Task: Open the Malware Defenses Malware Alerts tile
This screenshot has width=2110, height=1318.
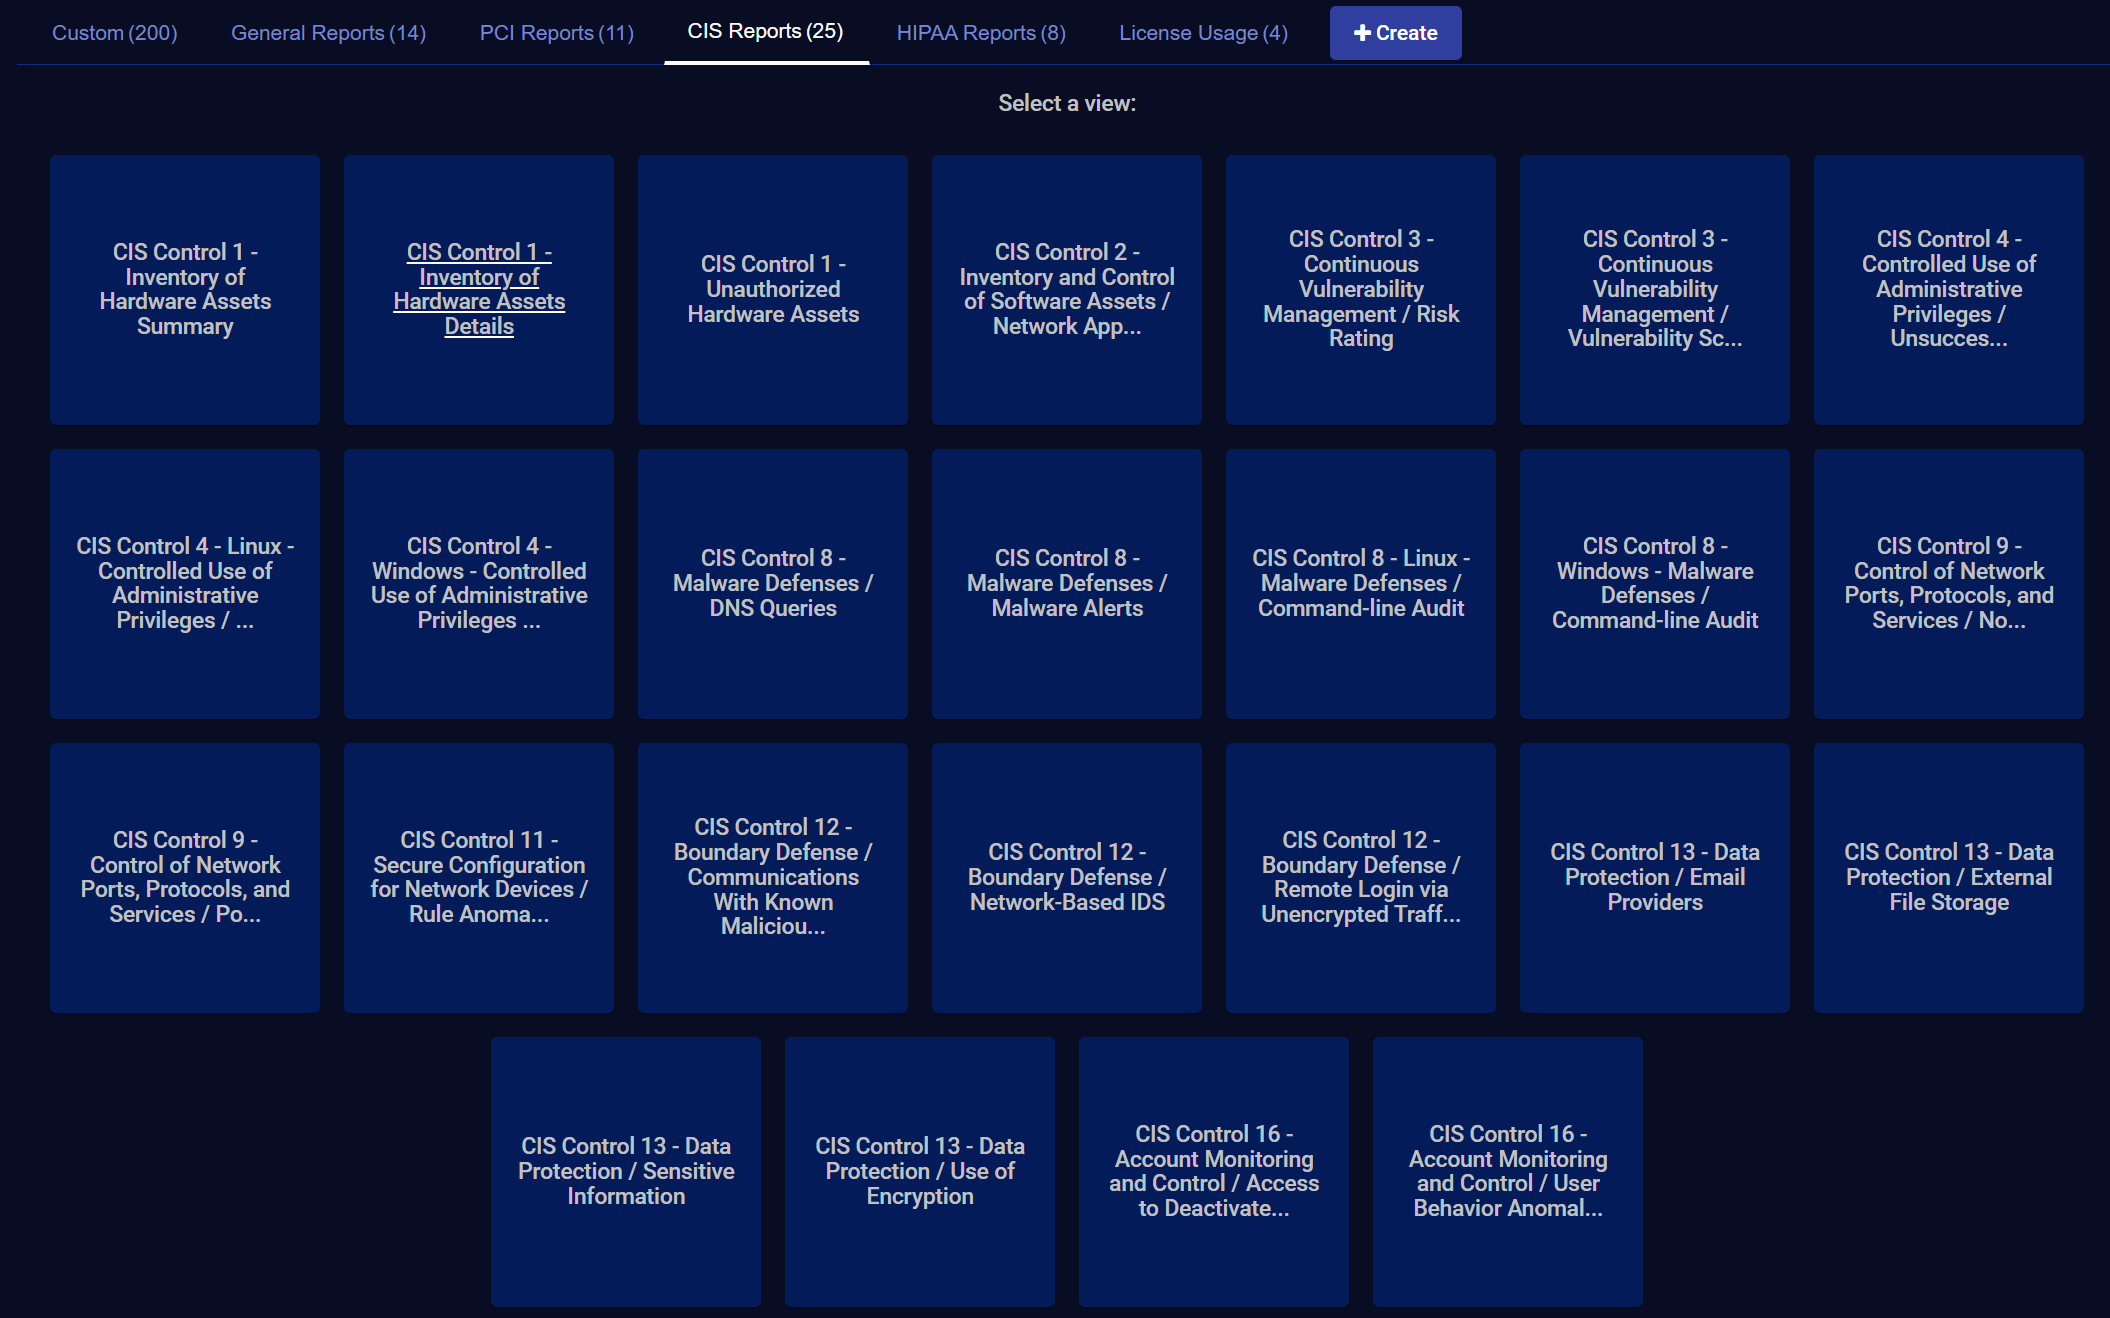Action: pos(1067,583)
